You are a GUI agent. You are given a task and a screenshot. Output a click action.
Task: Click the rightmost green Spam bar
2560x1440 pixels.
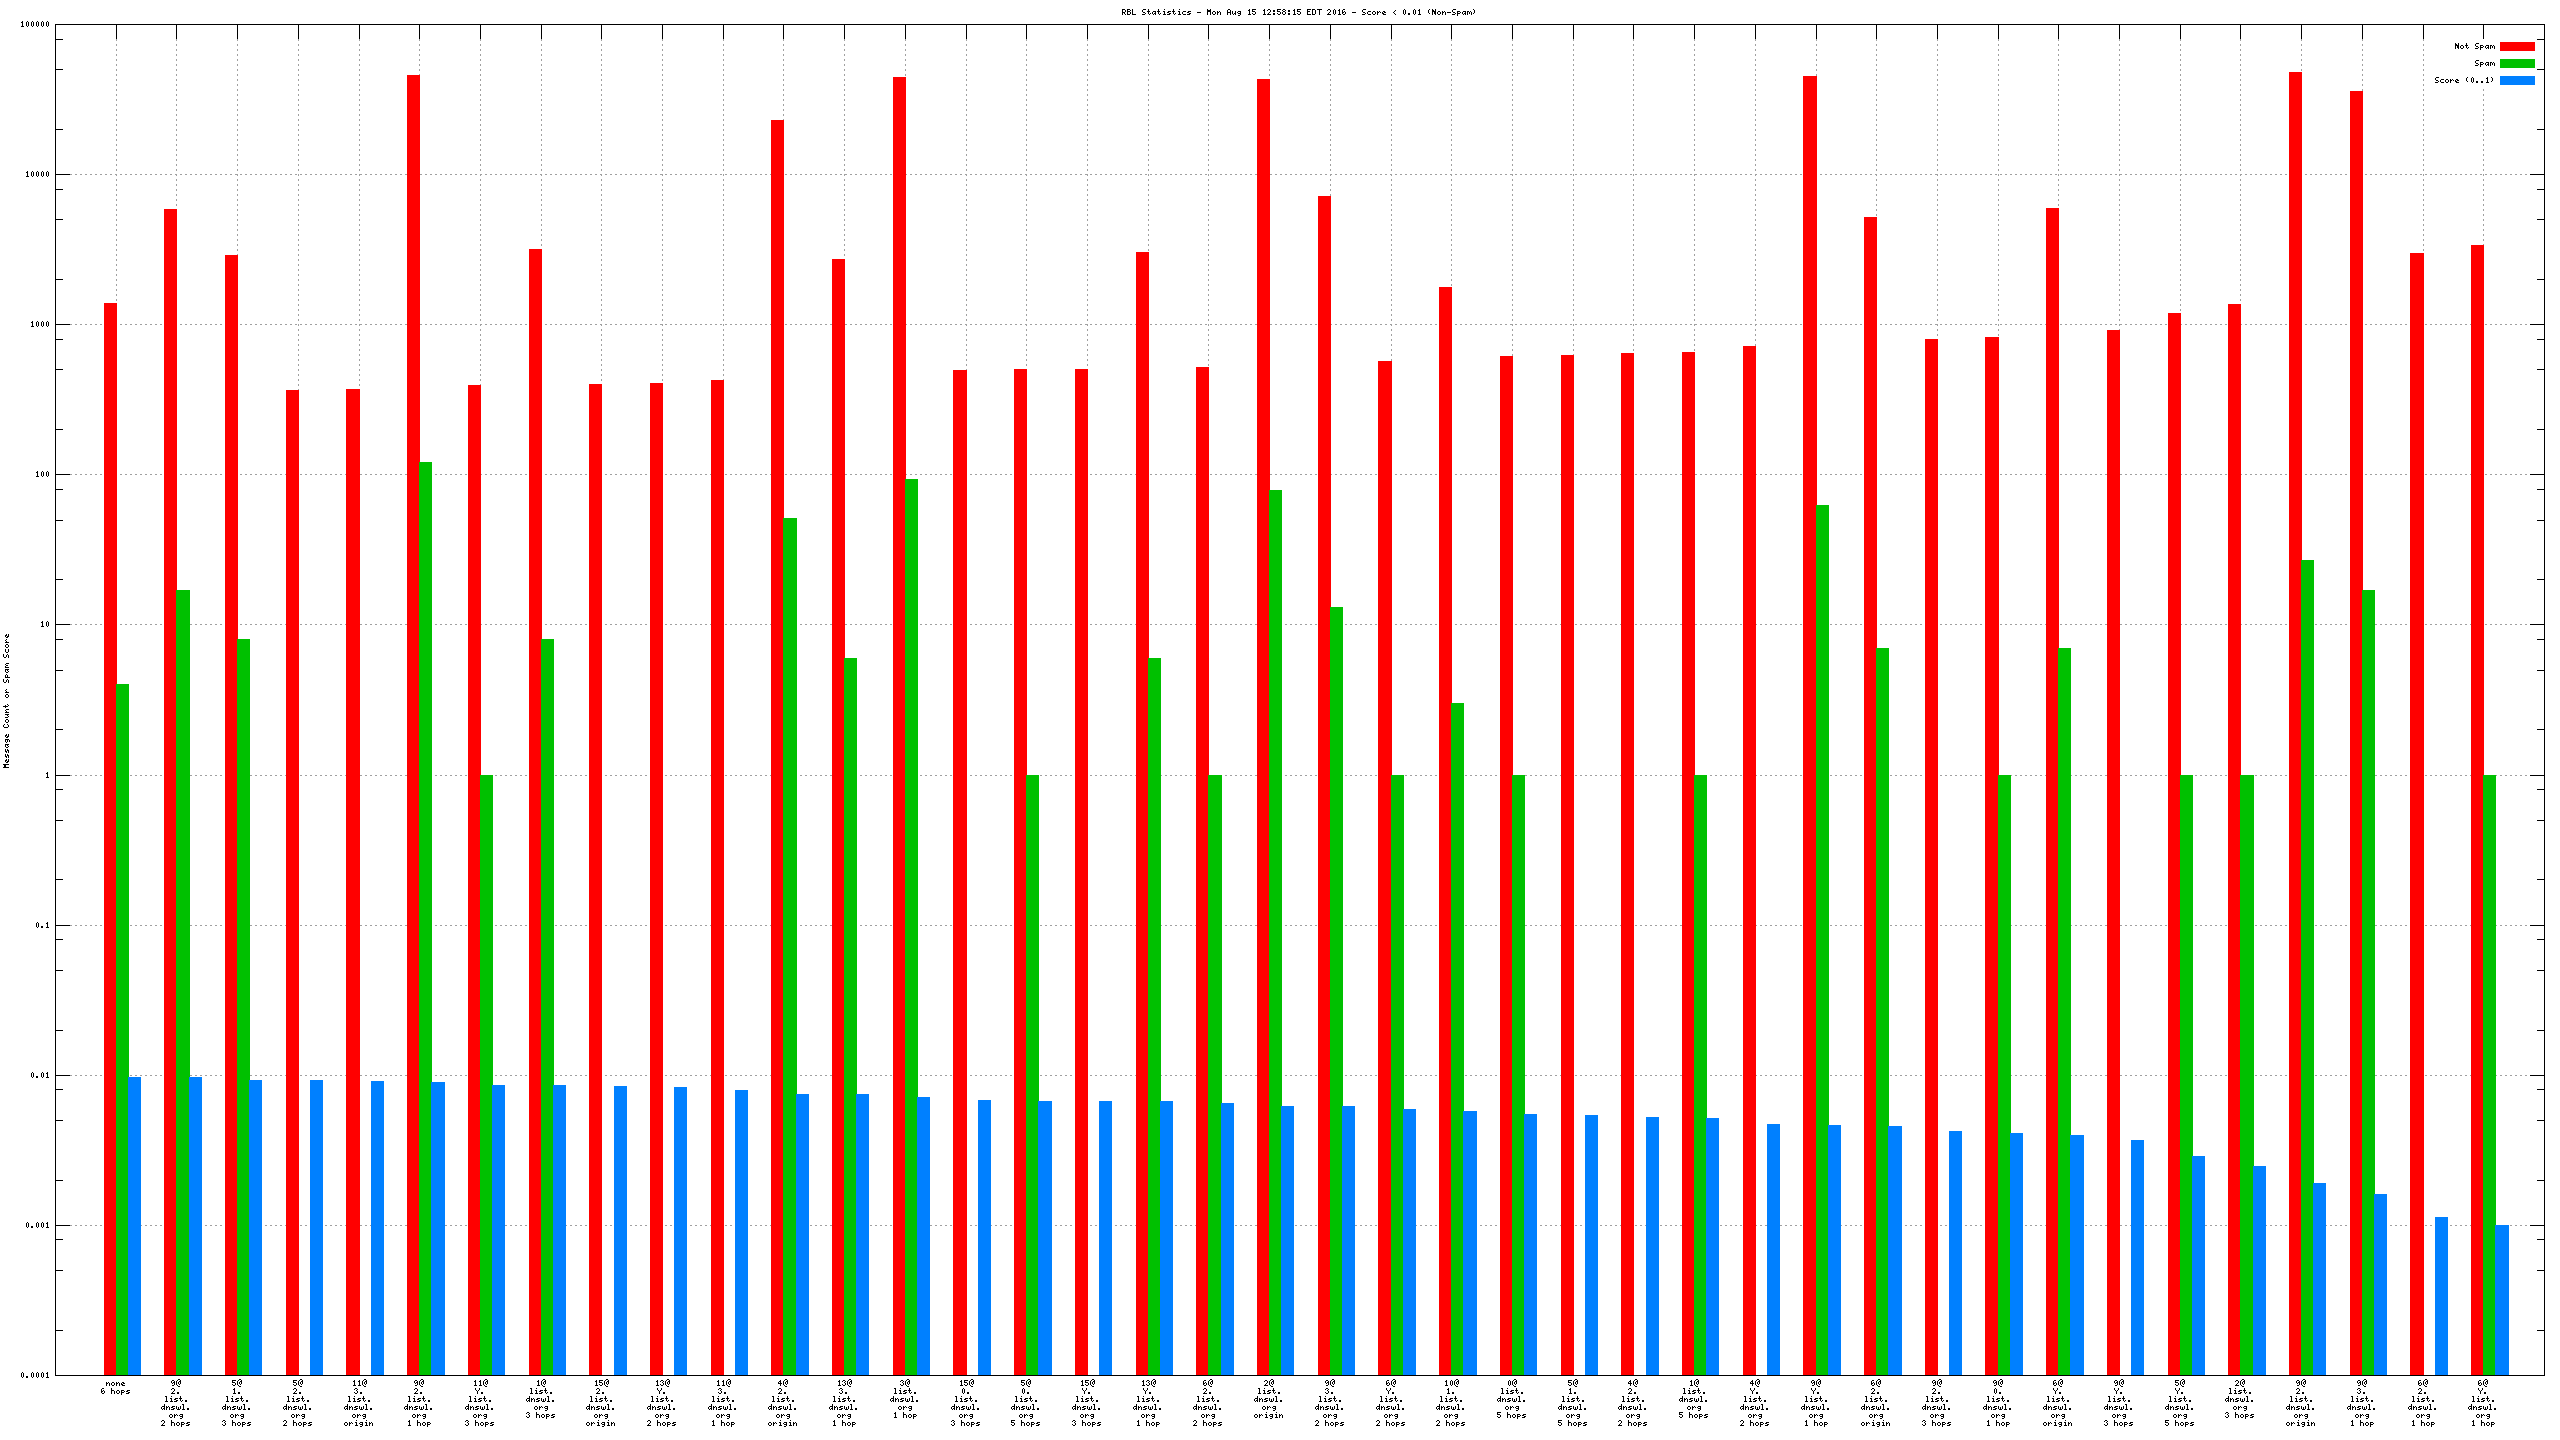(x=2489, y=1074)
